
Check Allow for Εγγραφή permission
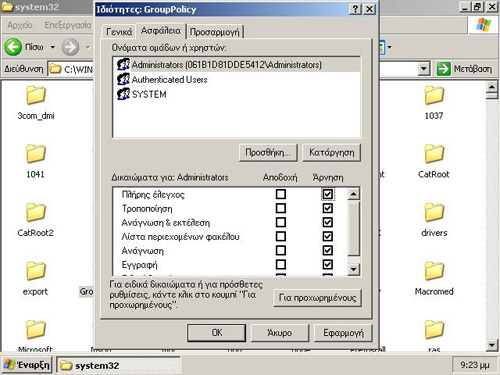281,265
